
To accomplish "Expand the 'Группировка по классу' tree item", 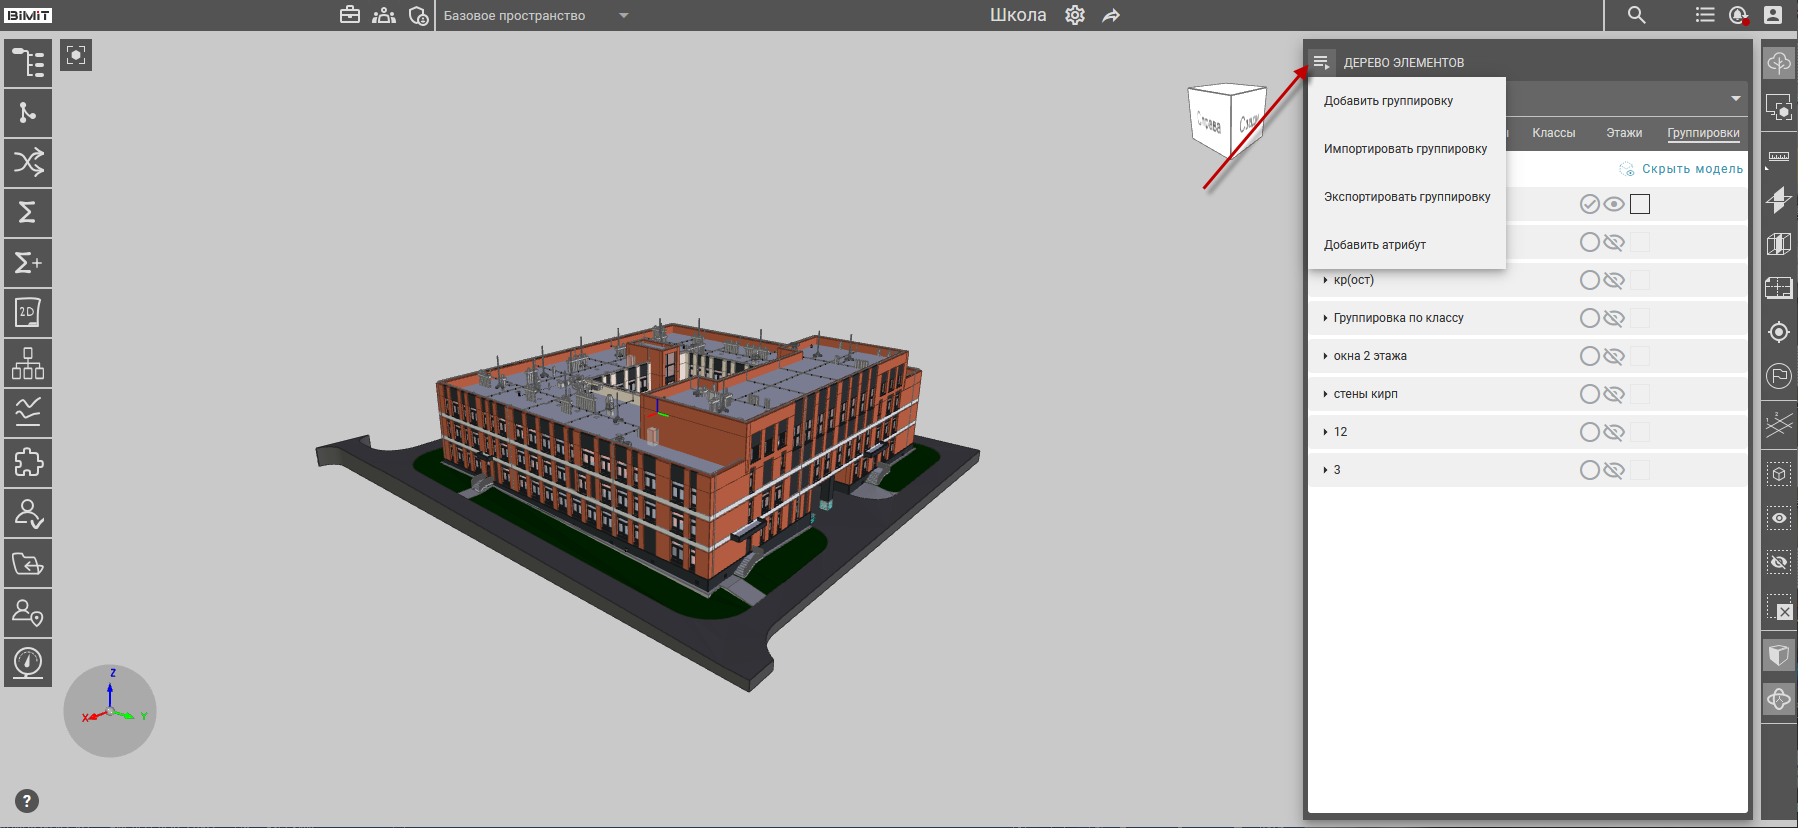I will pyautogui.click(x=1325, y=318).
